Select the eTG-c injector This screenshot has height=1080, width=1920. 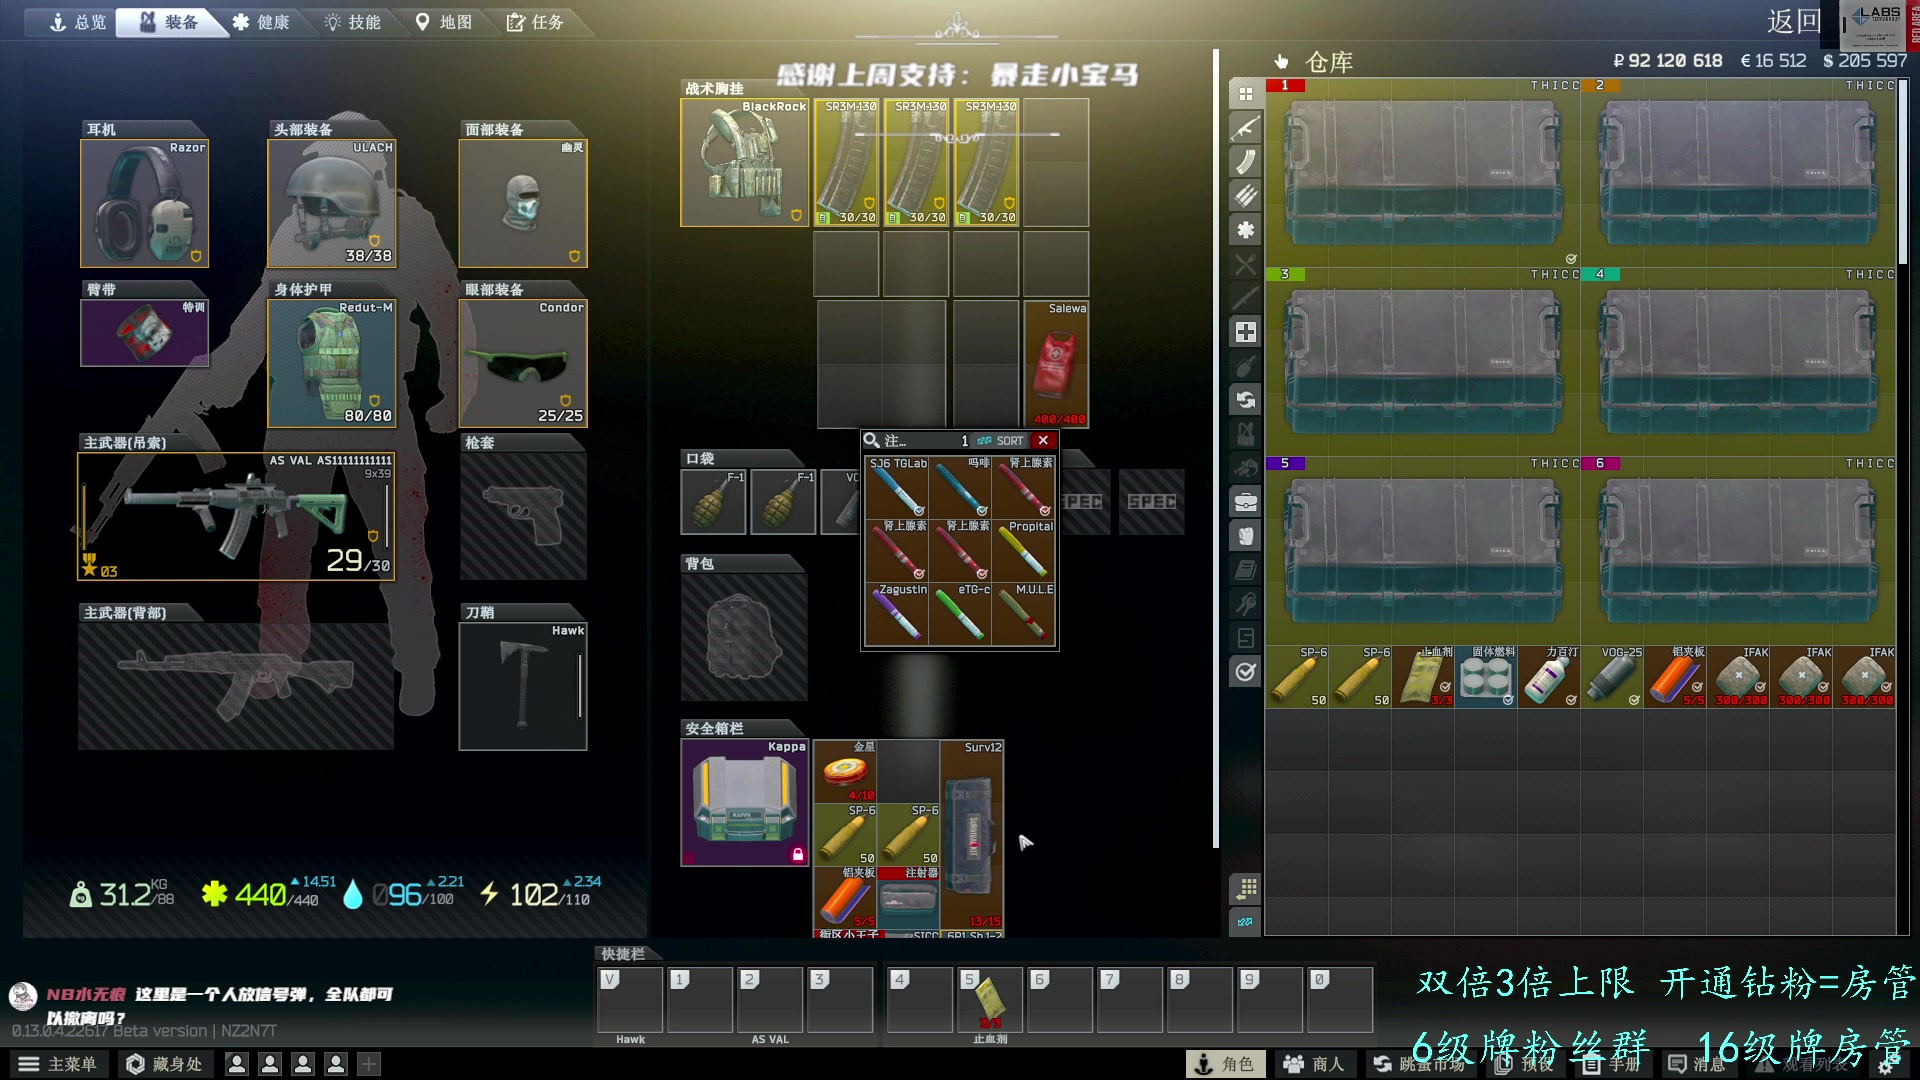click(960, 613)
